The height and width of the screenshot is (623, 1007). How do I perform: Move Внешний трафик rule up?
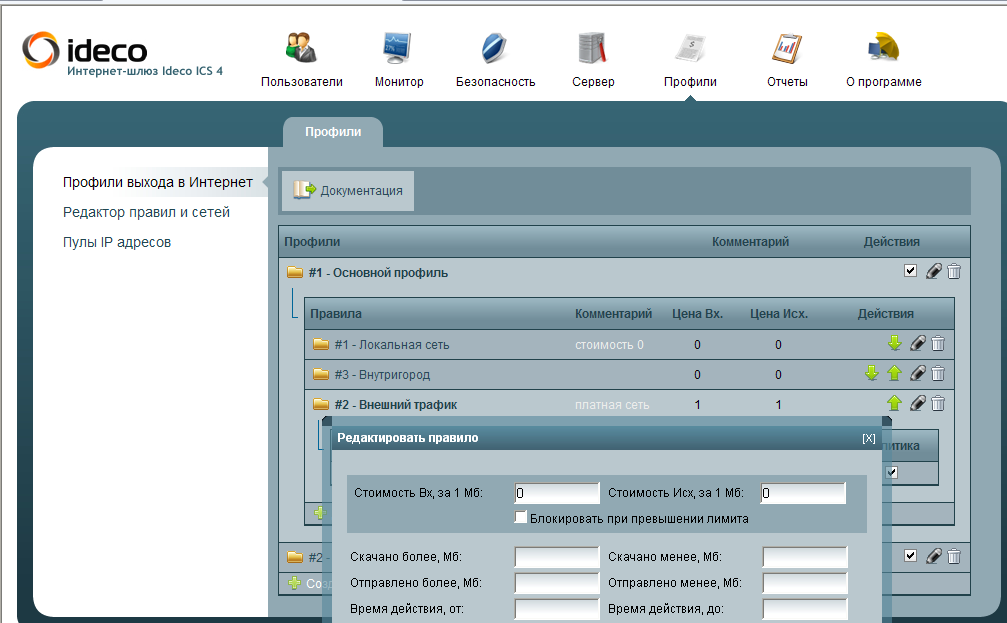point(895,403)
